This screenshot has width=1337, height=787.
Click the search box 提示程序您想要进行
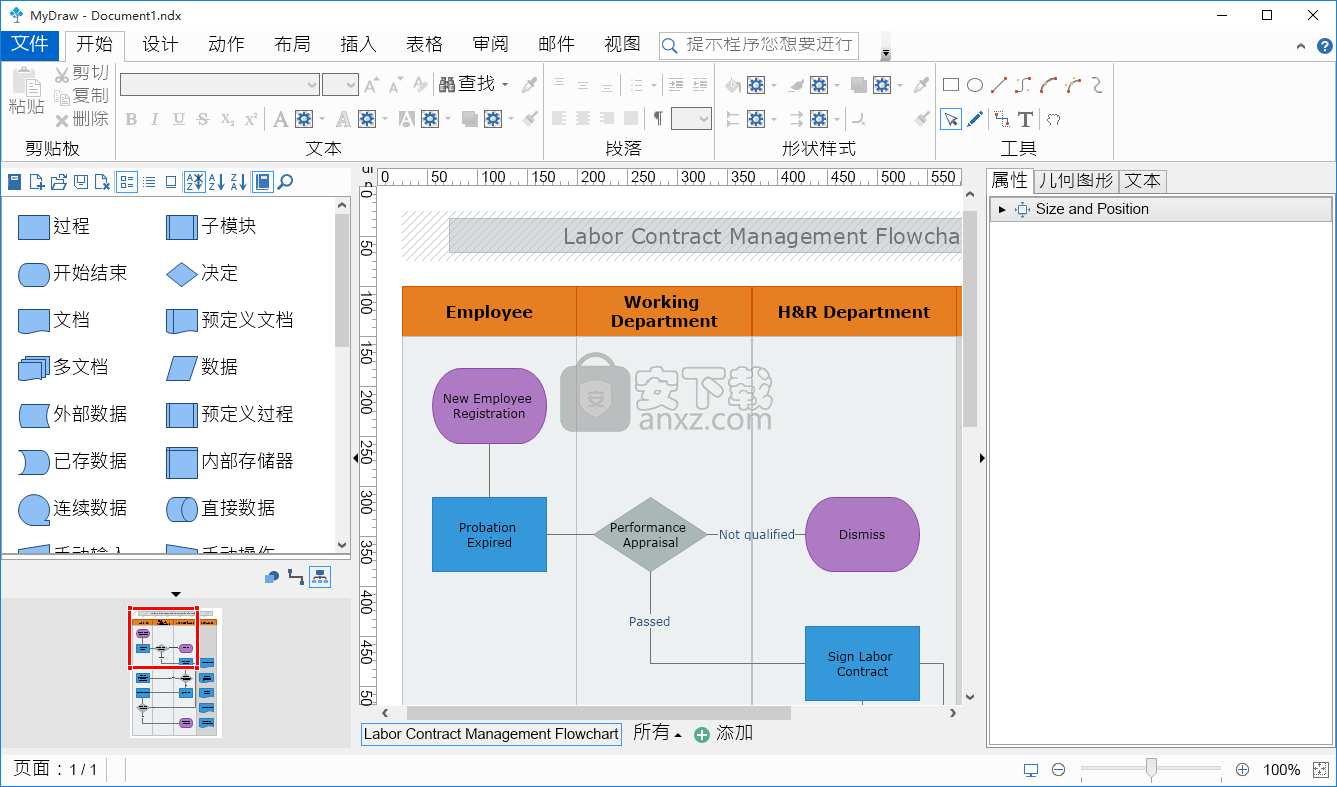(759, 45)
